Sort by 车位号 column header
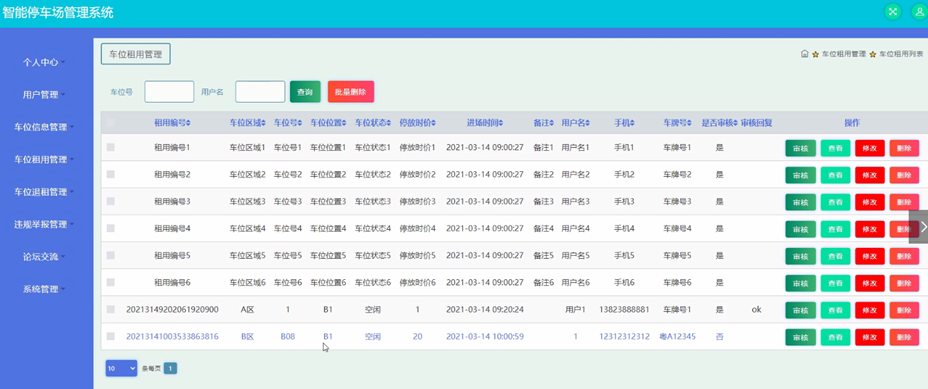 pos(288,123)
